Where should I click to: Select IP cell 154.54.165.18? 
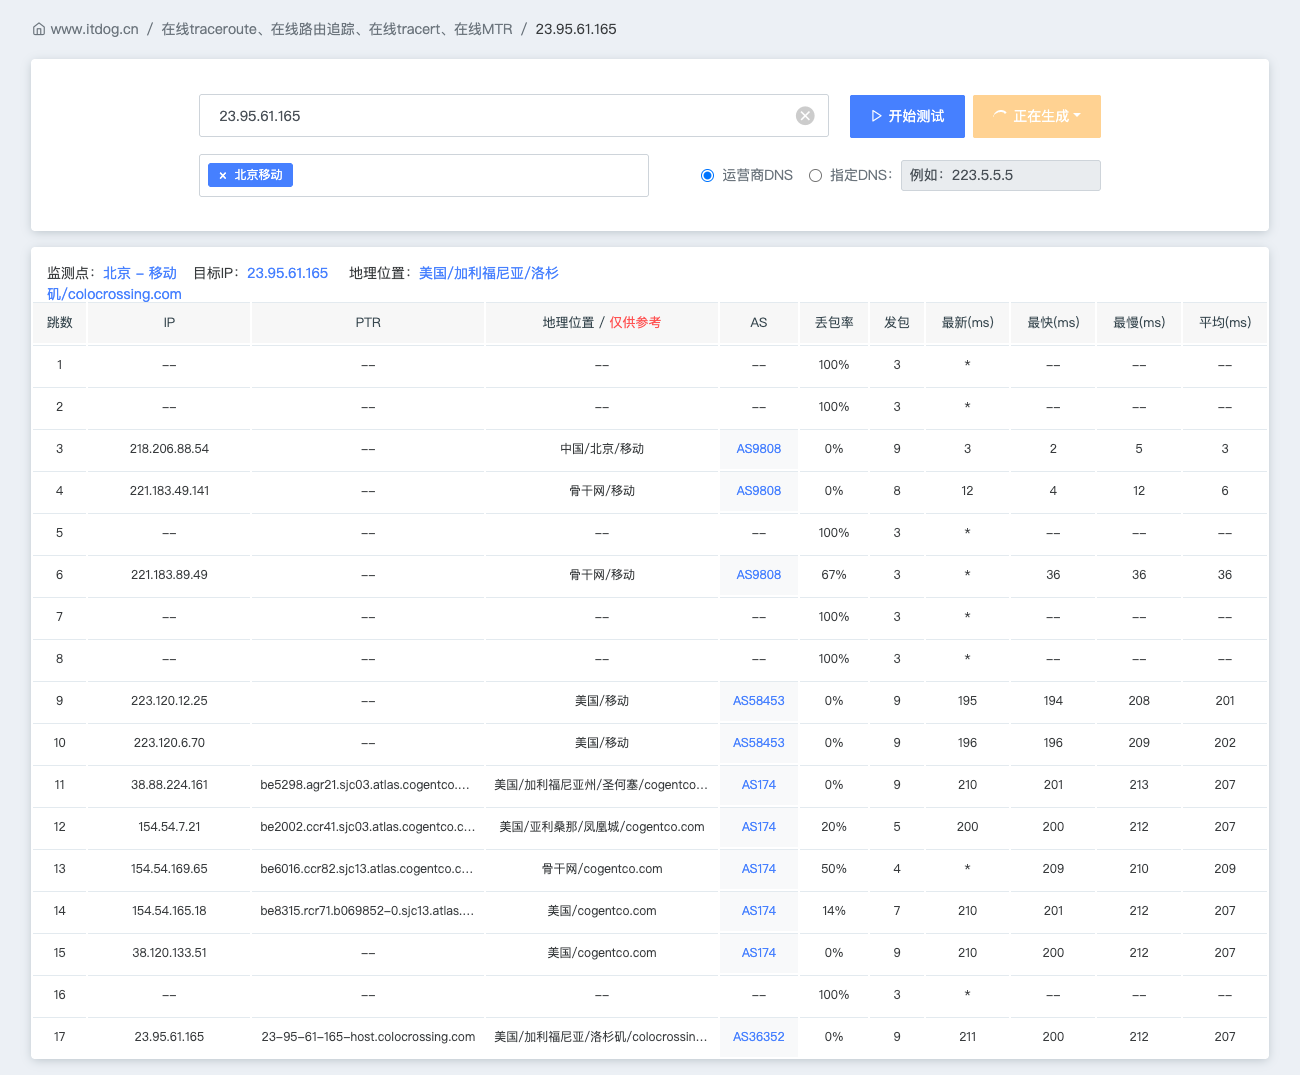click(x=169, y=911)
